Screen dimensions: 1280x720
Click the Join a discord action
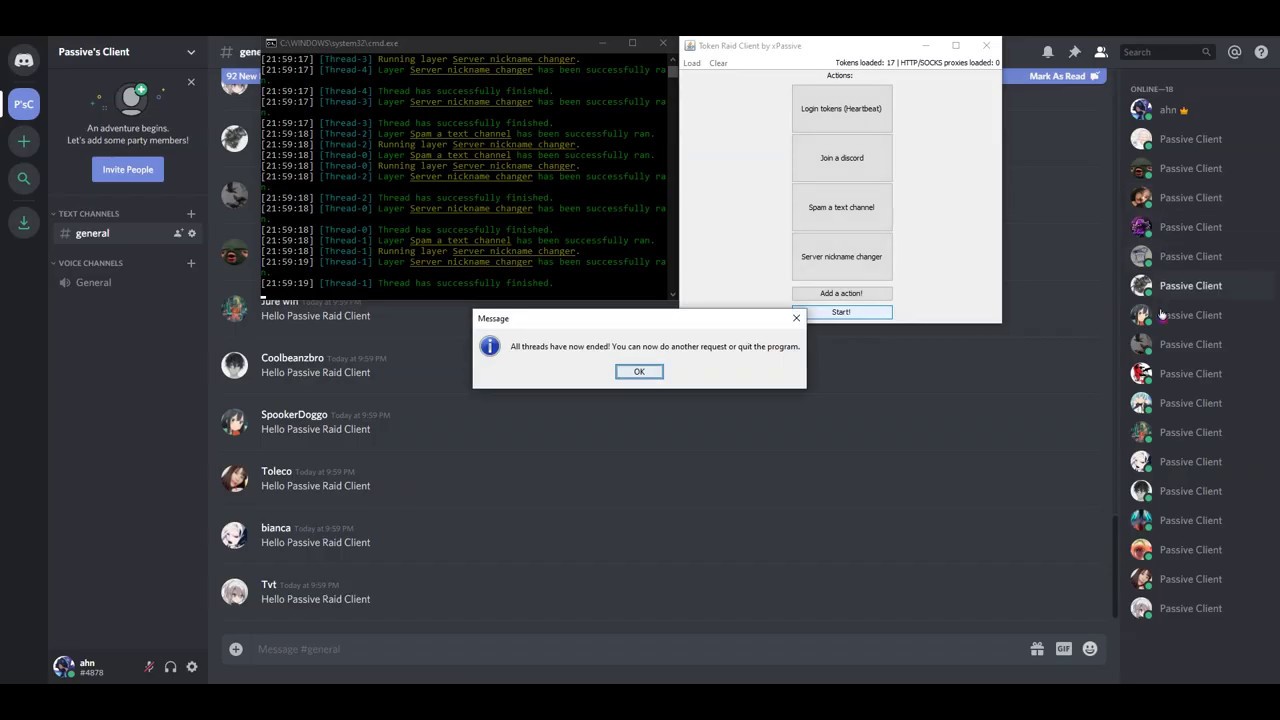(841, 158)
